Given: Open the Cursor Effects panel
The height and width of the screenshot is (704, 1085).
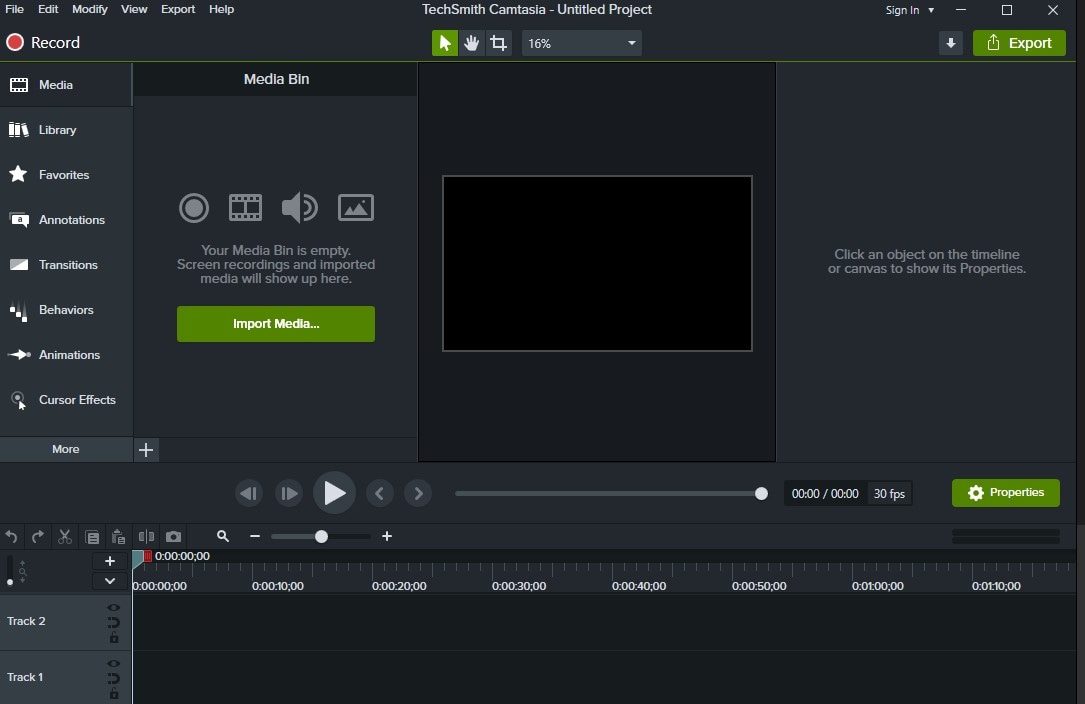Looking at the screenshot, I should (66, 399).
